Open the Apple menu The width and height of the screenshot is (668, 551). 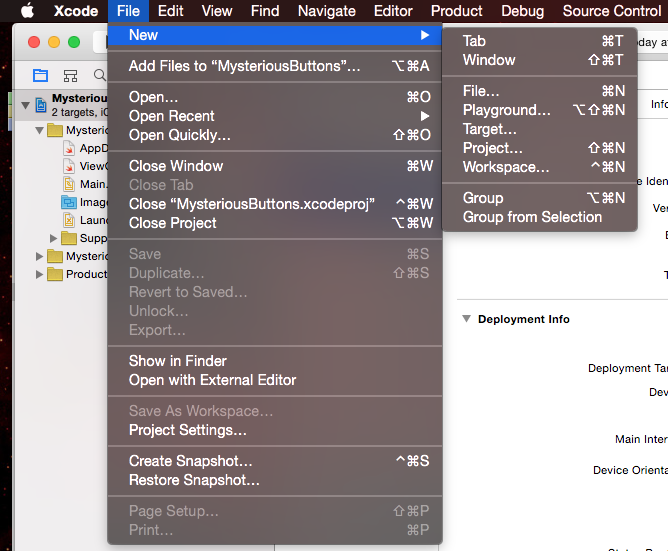28,11
